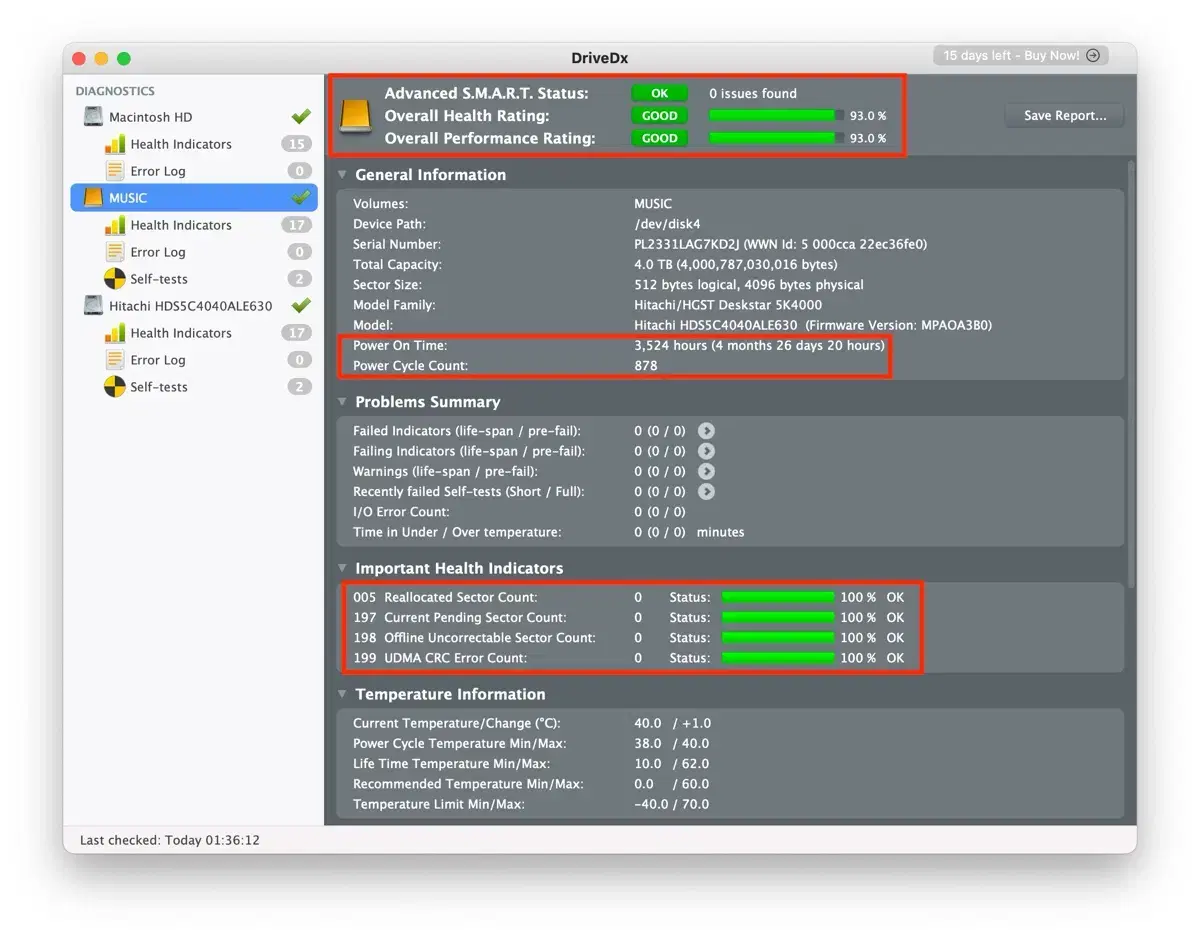Image resolution: width=1200 pixels, height=937 pixels.
Task: Open Error Log under Macintosh HD
Action: coord(157,171)
